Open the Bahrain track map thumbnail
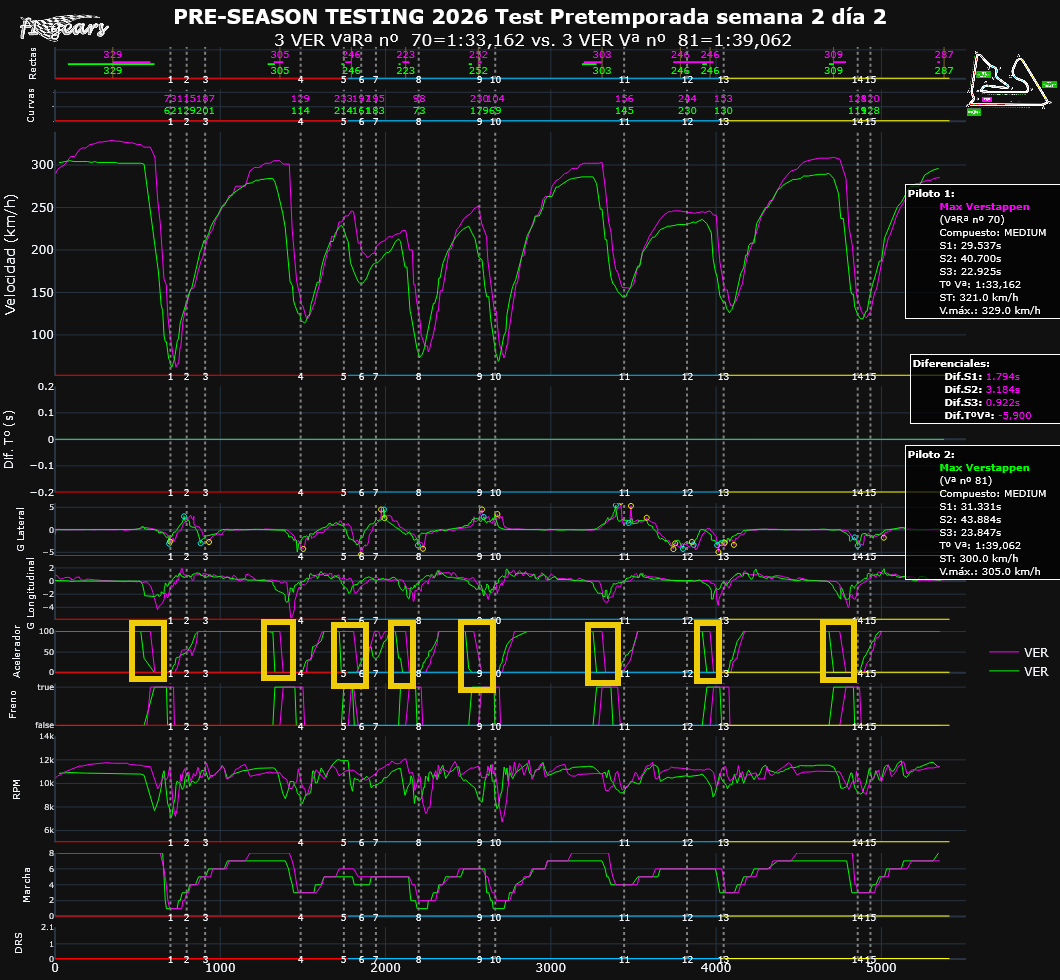This screenshot has width=1060, height=980. (1012, 82)
